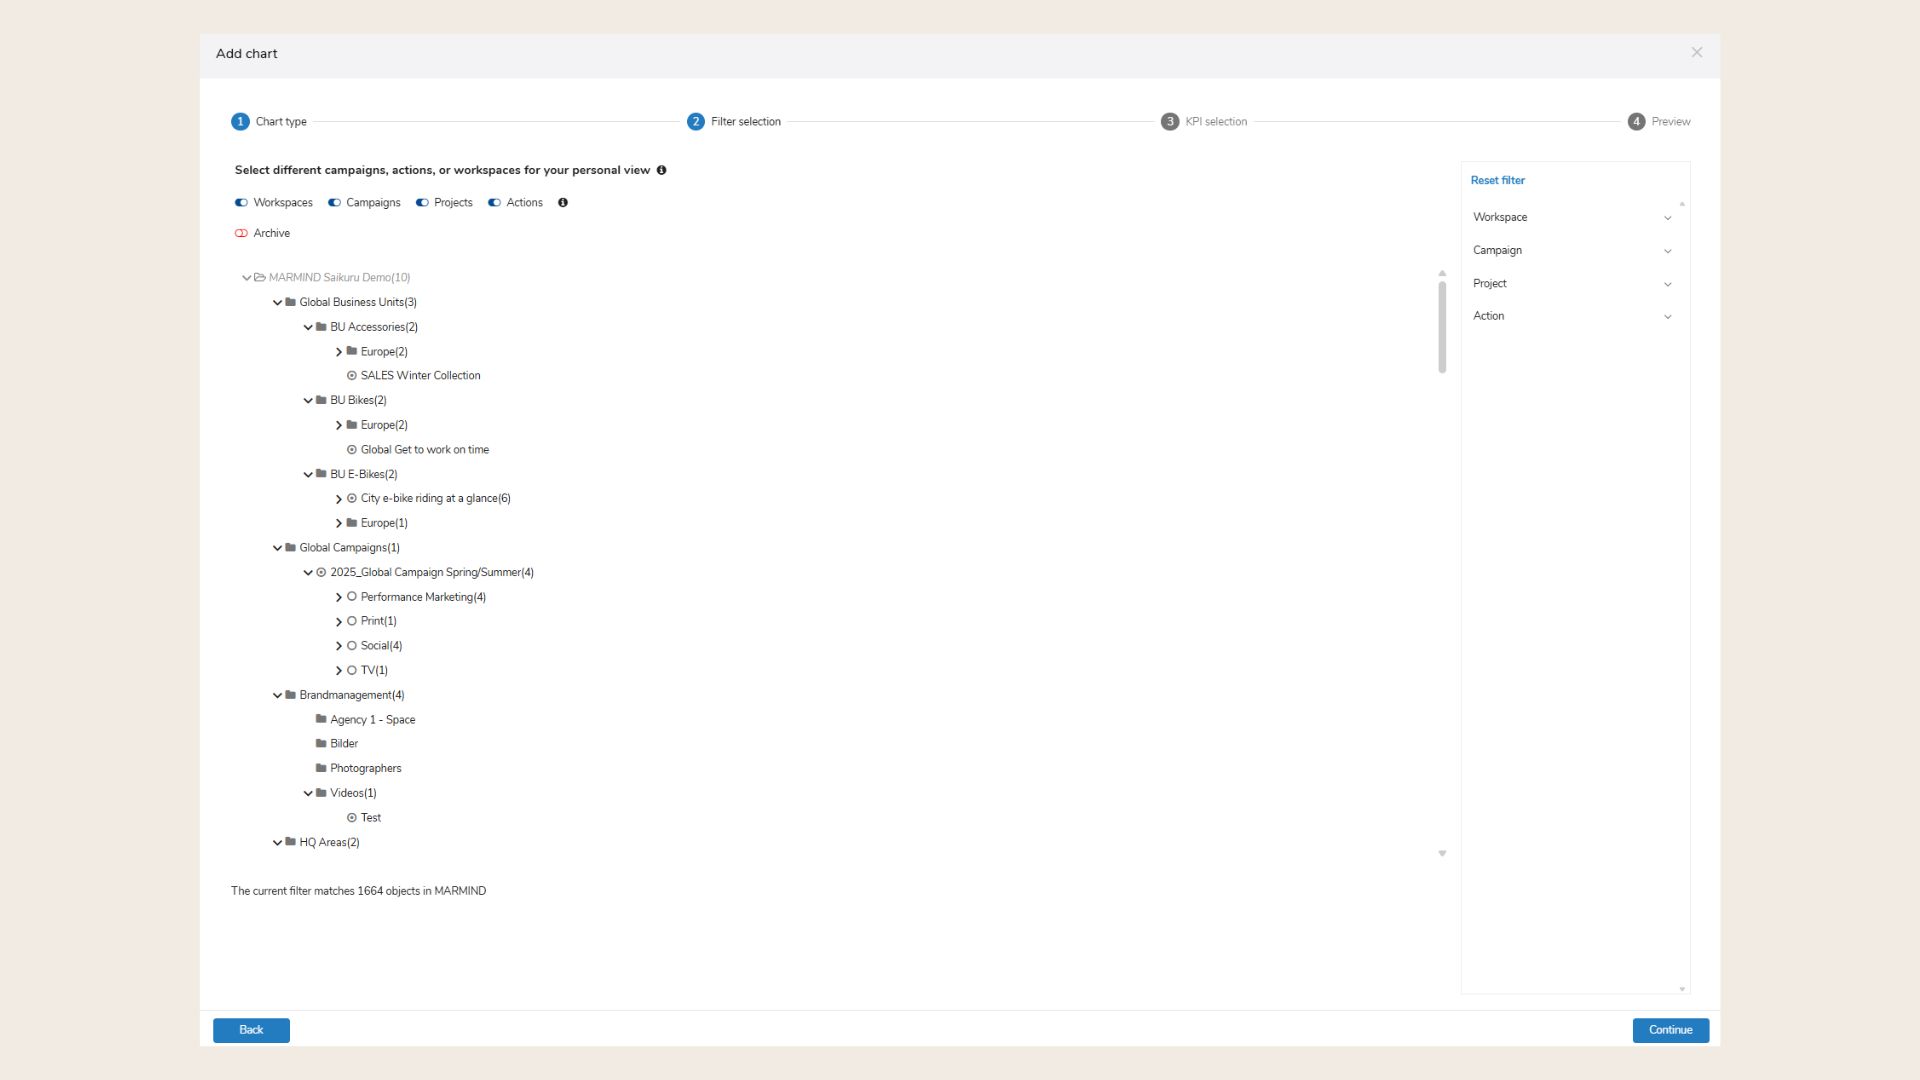This screenshot has height=1080, width=1920.
Task: Click the MARMIND Saikuru Demo open-folder icon
Action: coord(260,278)
